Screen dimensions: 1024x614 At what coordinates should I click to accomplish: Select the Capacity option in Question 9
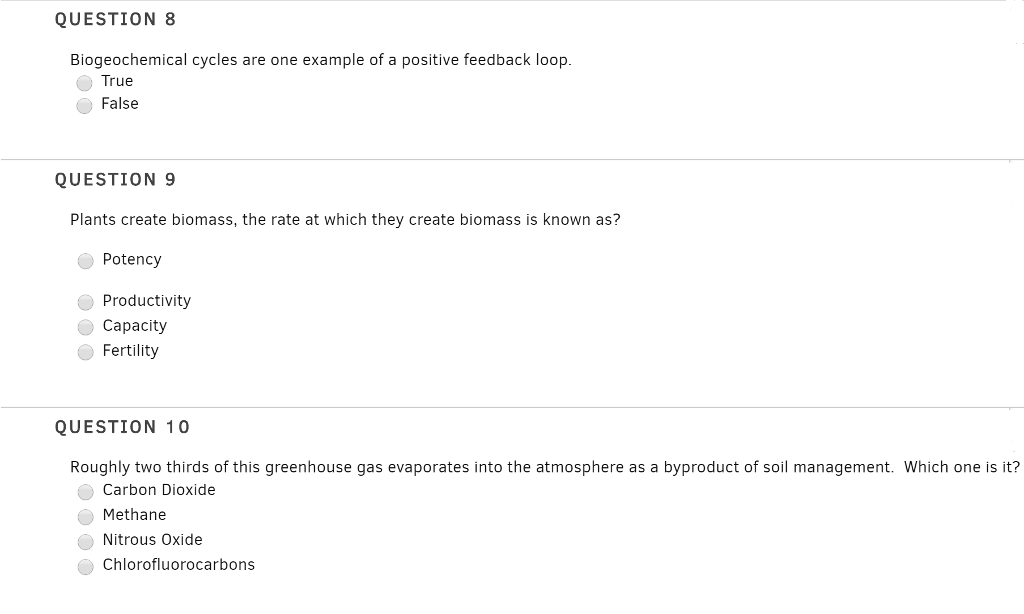click(x=86, y=327)
